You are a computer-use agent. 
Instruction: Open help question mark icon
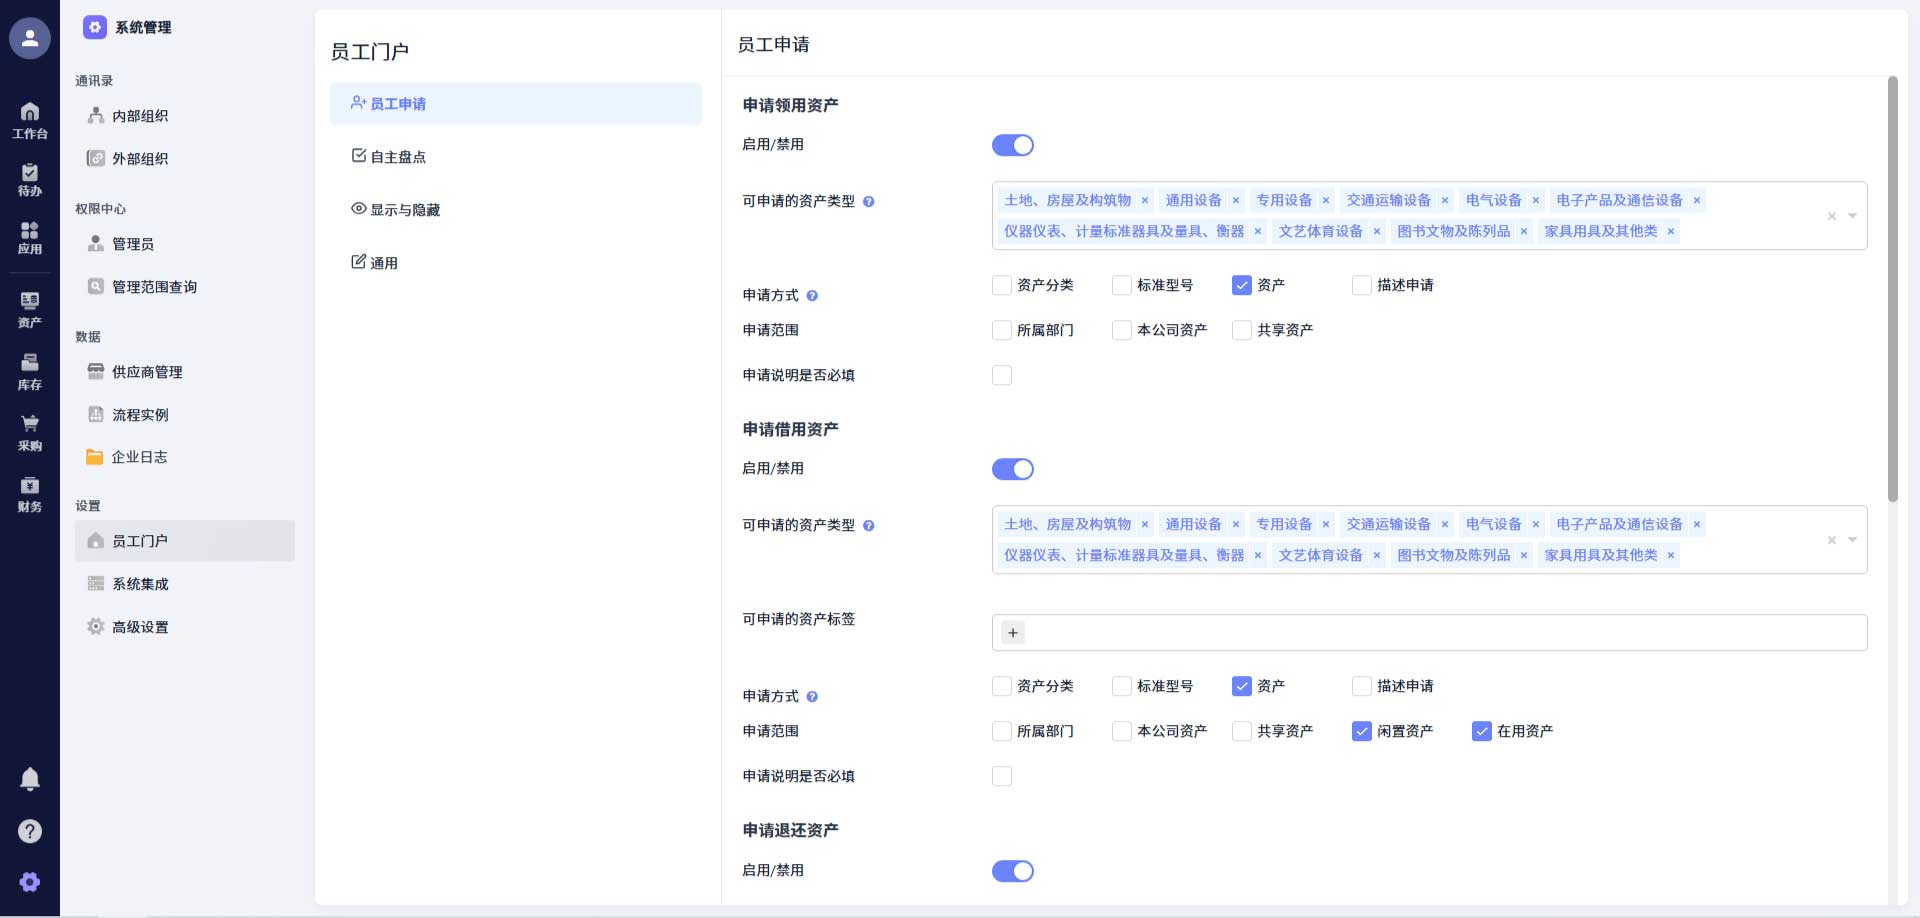click(x=30, y=831)
